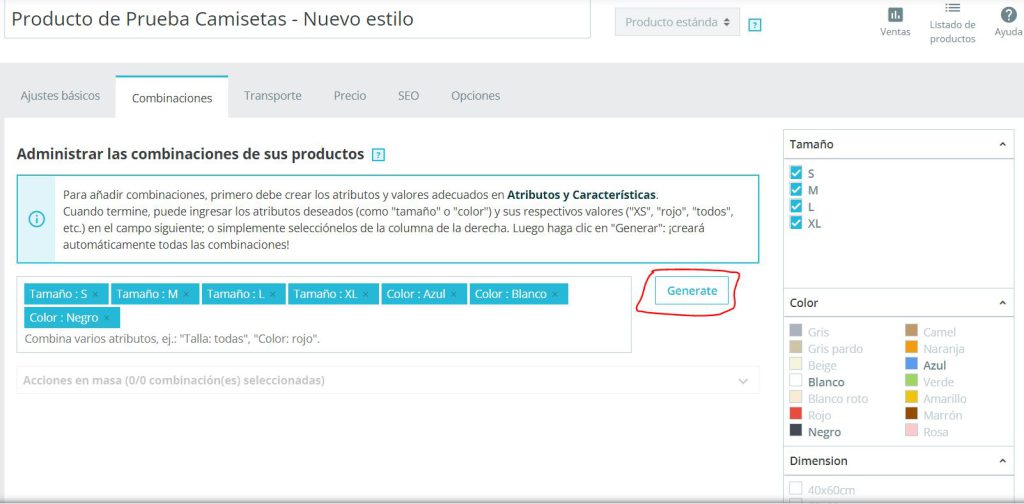1024x504 pixels.
Task: Open the Ventas sales chart icon
Action: pyautogui.click(x=895, y=15)
